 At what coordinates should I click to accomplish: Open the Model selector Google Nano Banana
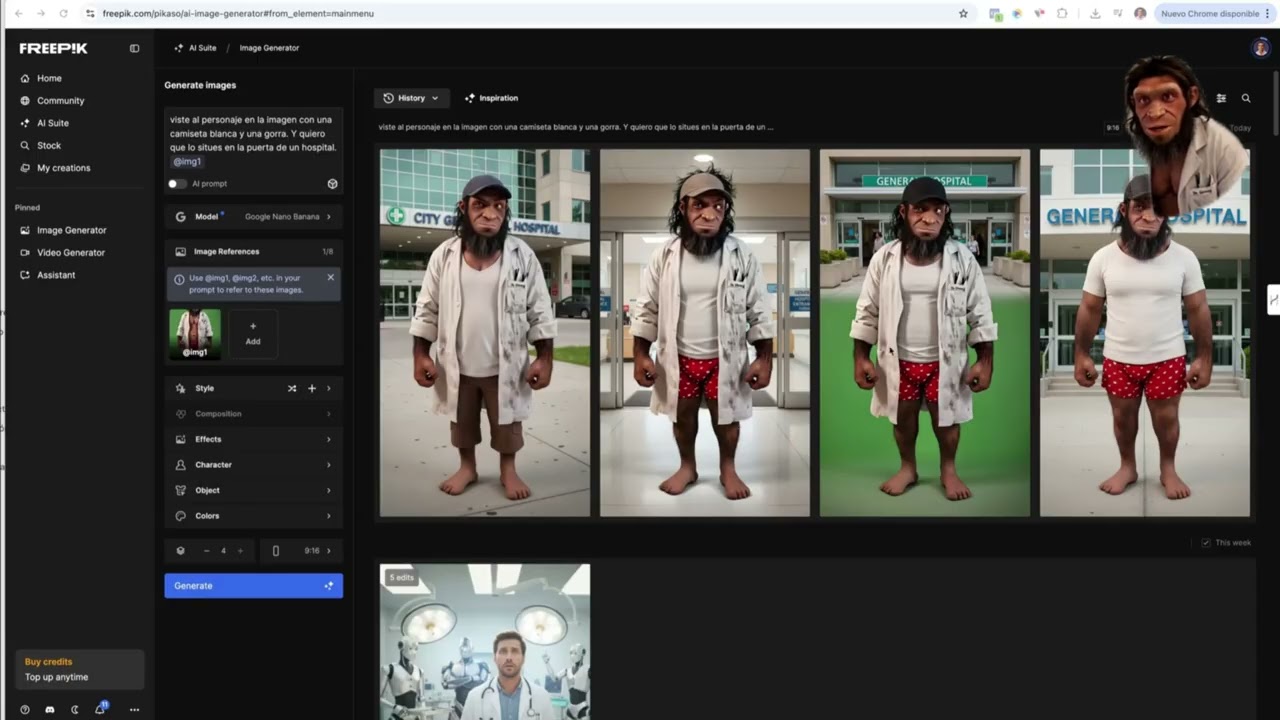coord(253,217)
